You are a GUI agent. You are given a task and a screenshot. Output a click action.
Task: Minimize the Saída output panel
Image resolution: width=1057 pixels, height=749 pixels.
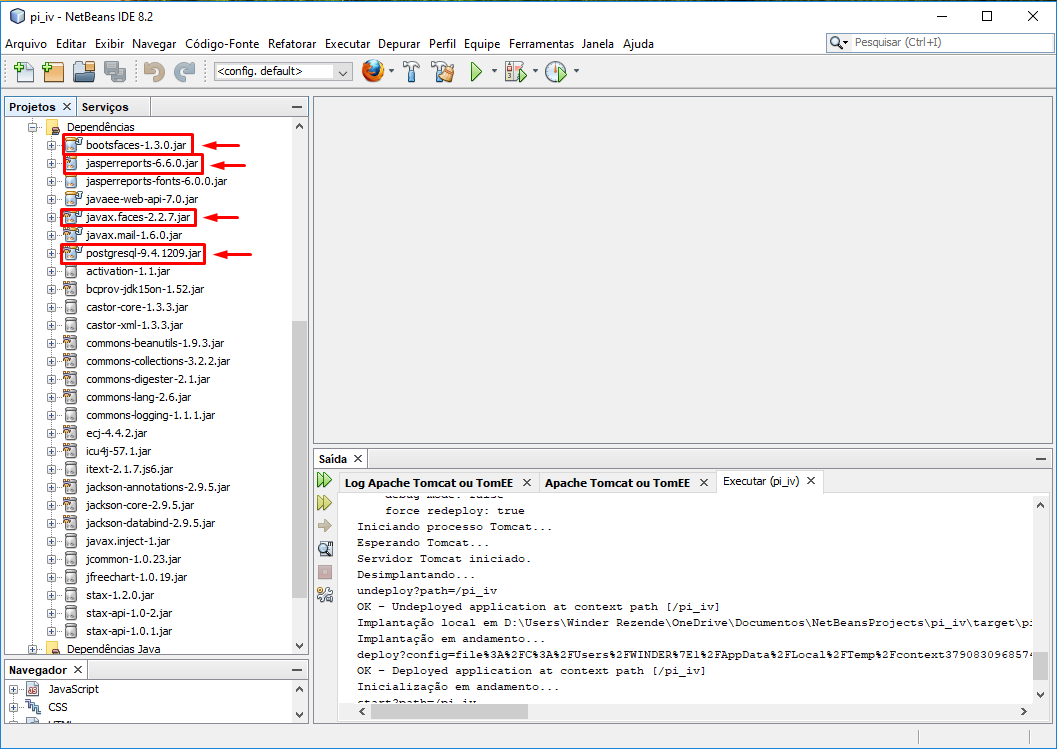[x=1041, y=459]
